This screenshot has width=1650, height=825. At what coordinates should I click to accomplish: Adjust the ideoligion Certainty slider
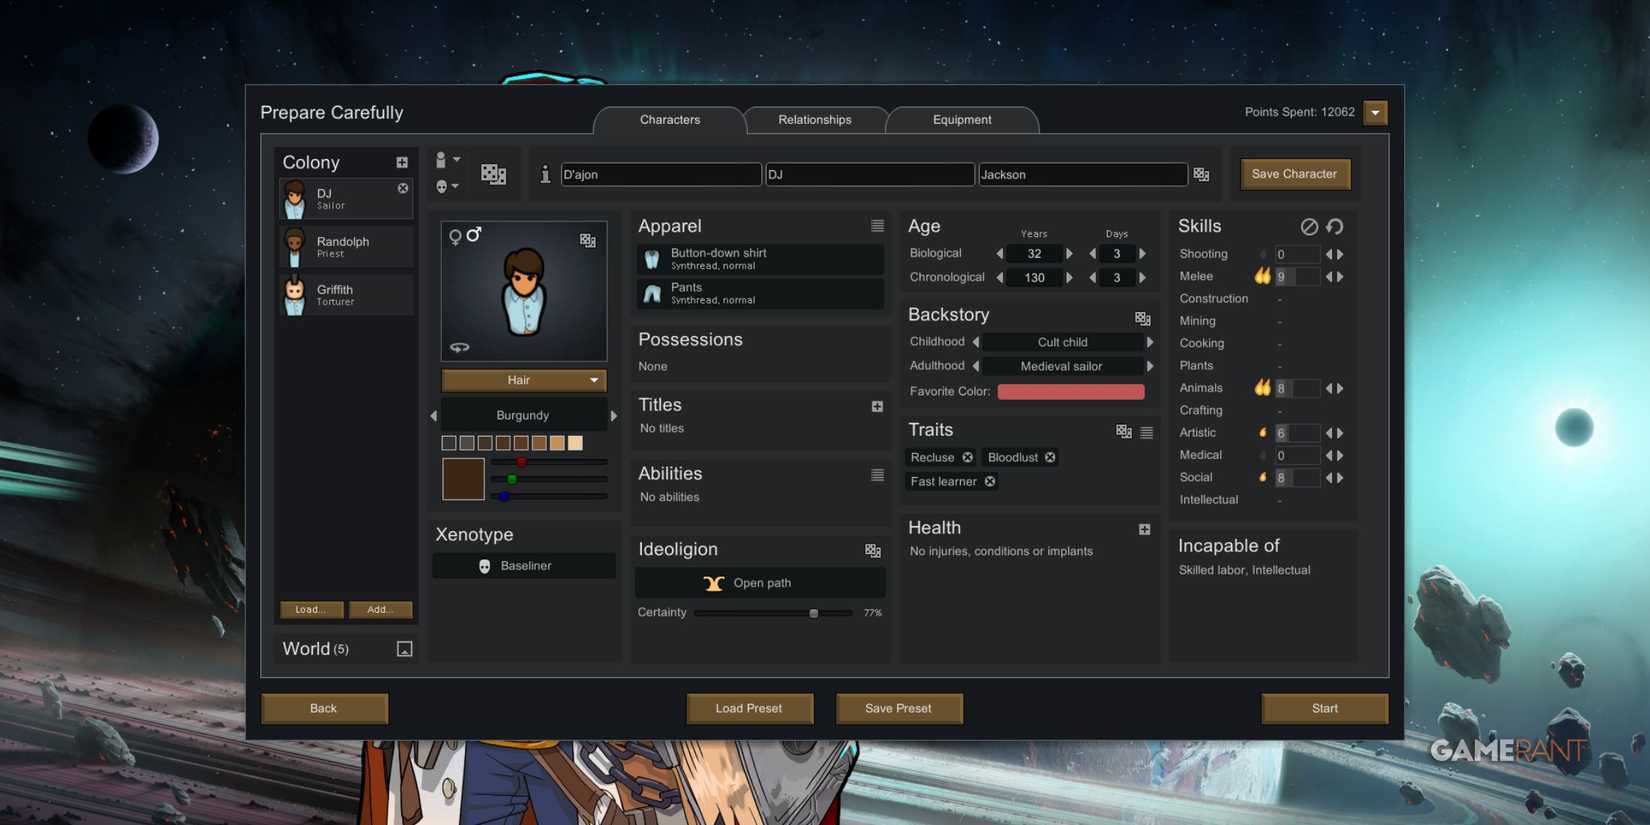point(773,613)
